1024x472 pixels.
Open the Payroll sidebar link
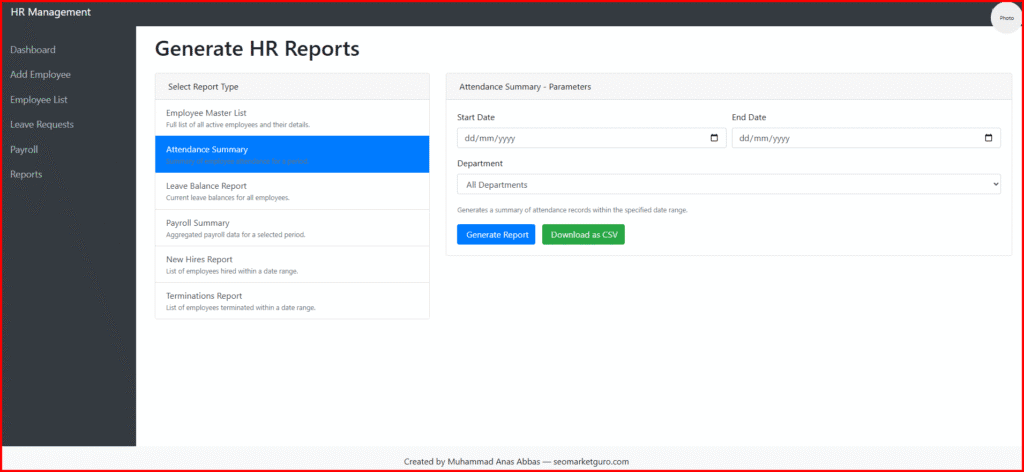tap(24, 150)
